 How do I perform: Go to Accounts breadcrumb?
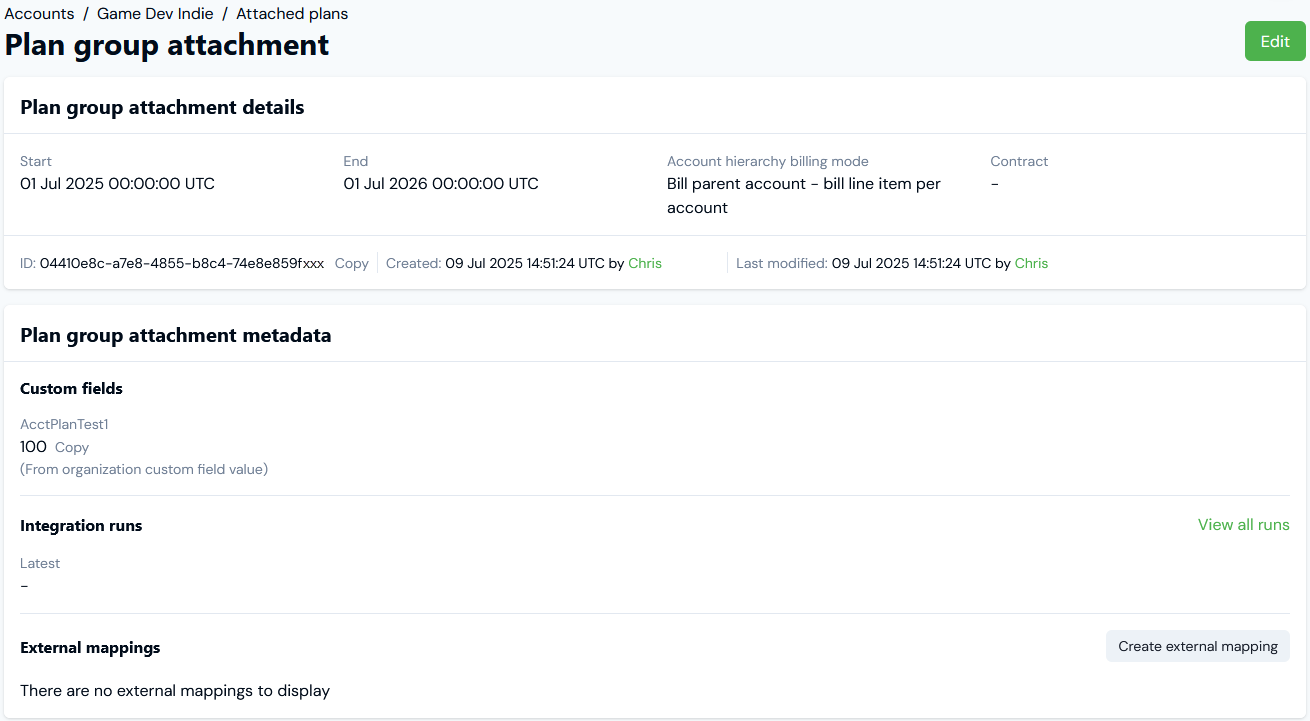pyautogui.click(x=40, y=14)
